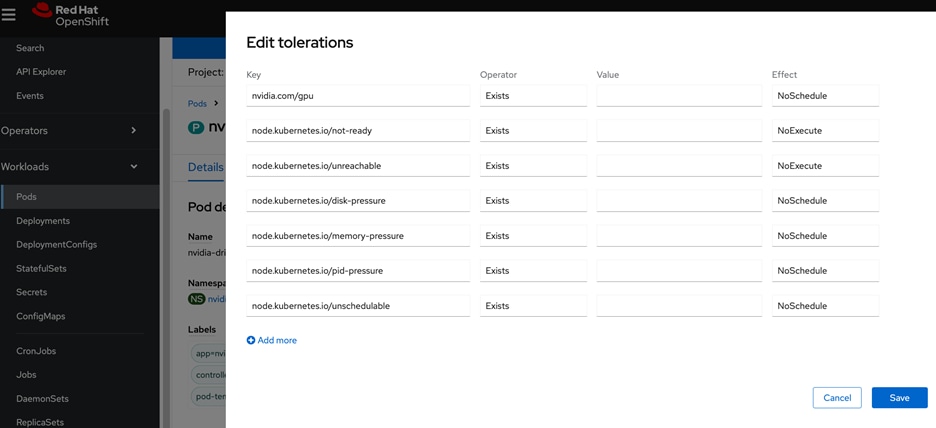Go to CronJobs in the sidebar
This screenshot has height=428, width=936.
[x=36, y=351]
